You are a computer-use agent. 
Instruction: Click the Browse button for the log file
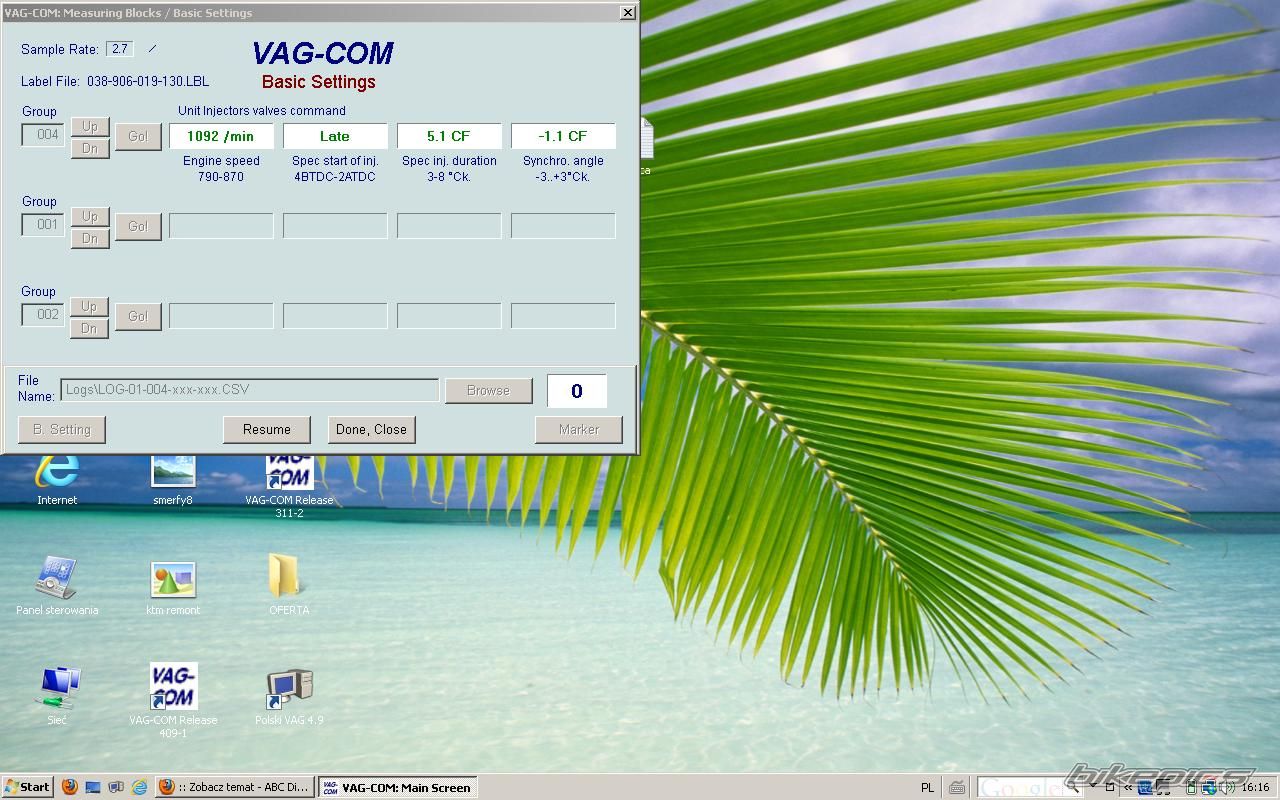point(488,390)
